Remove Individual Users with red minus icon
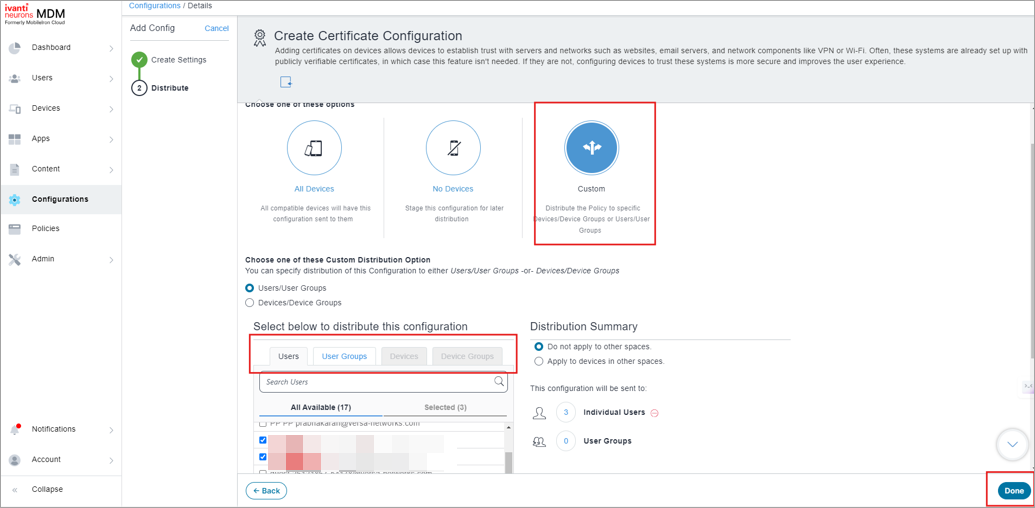This screenshot has height=508, width=1035. 655,413
